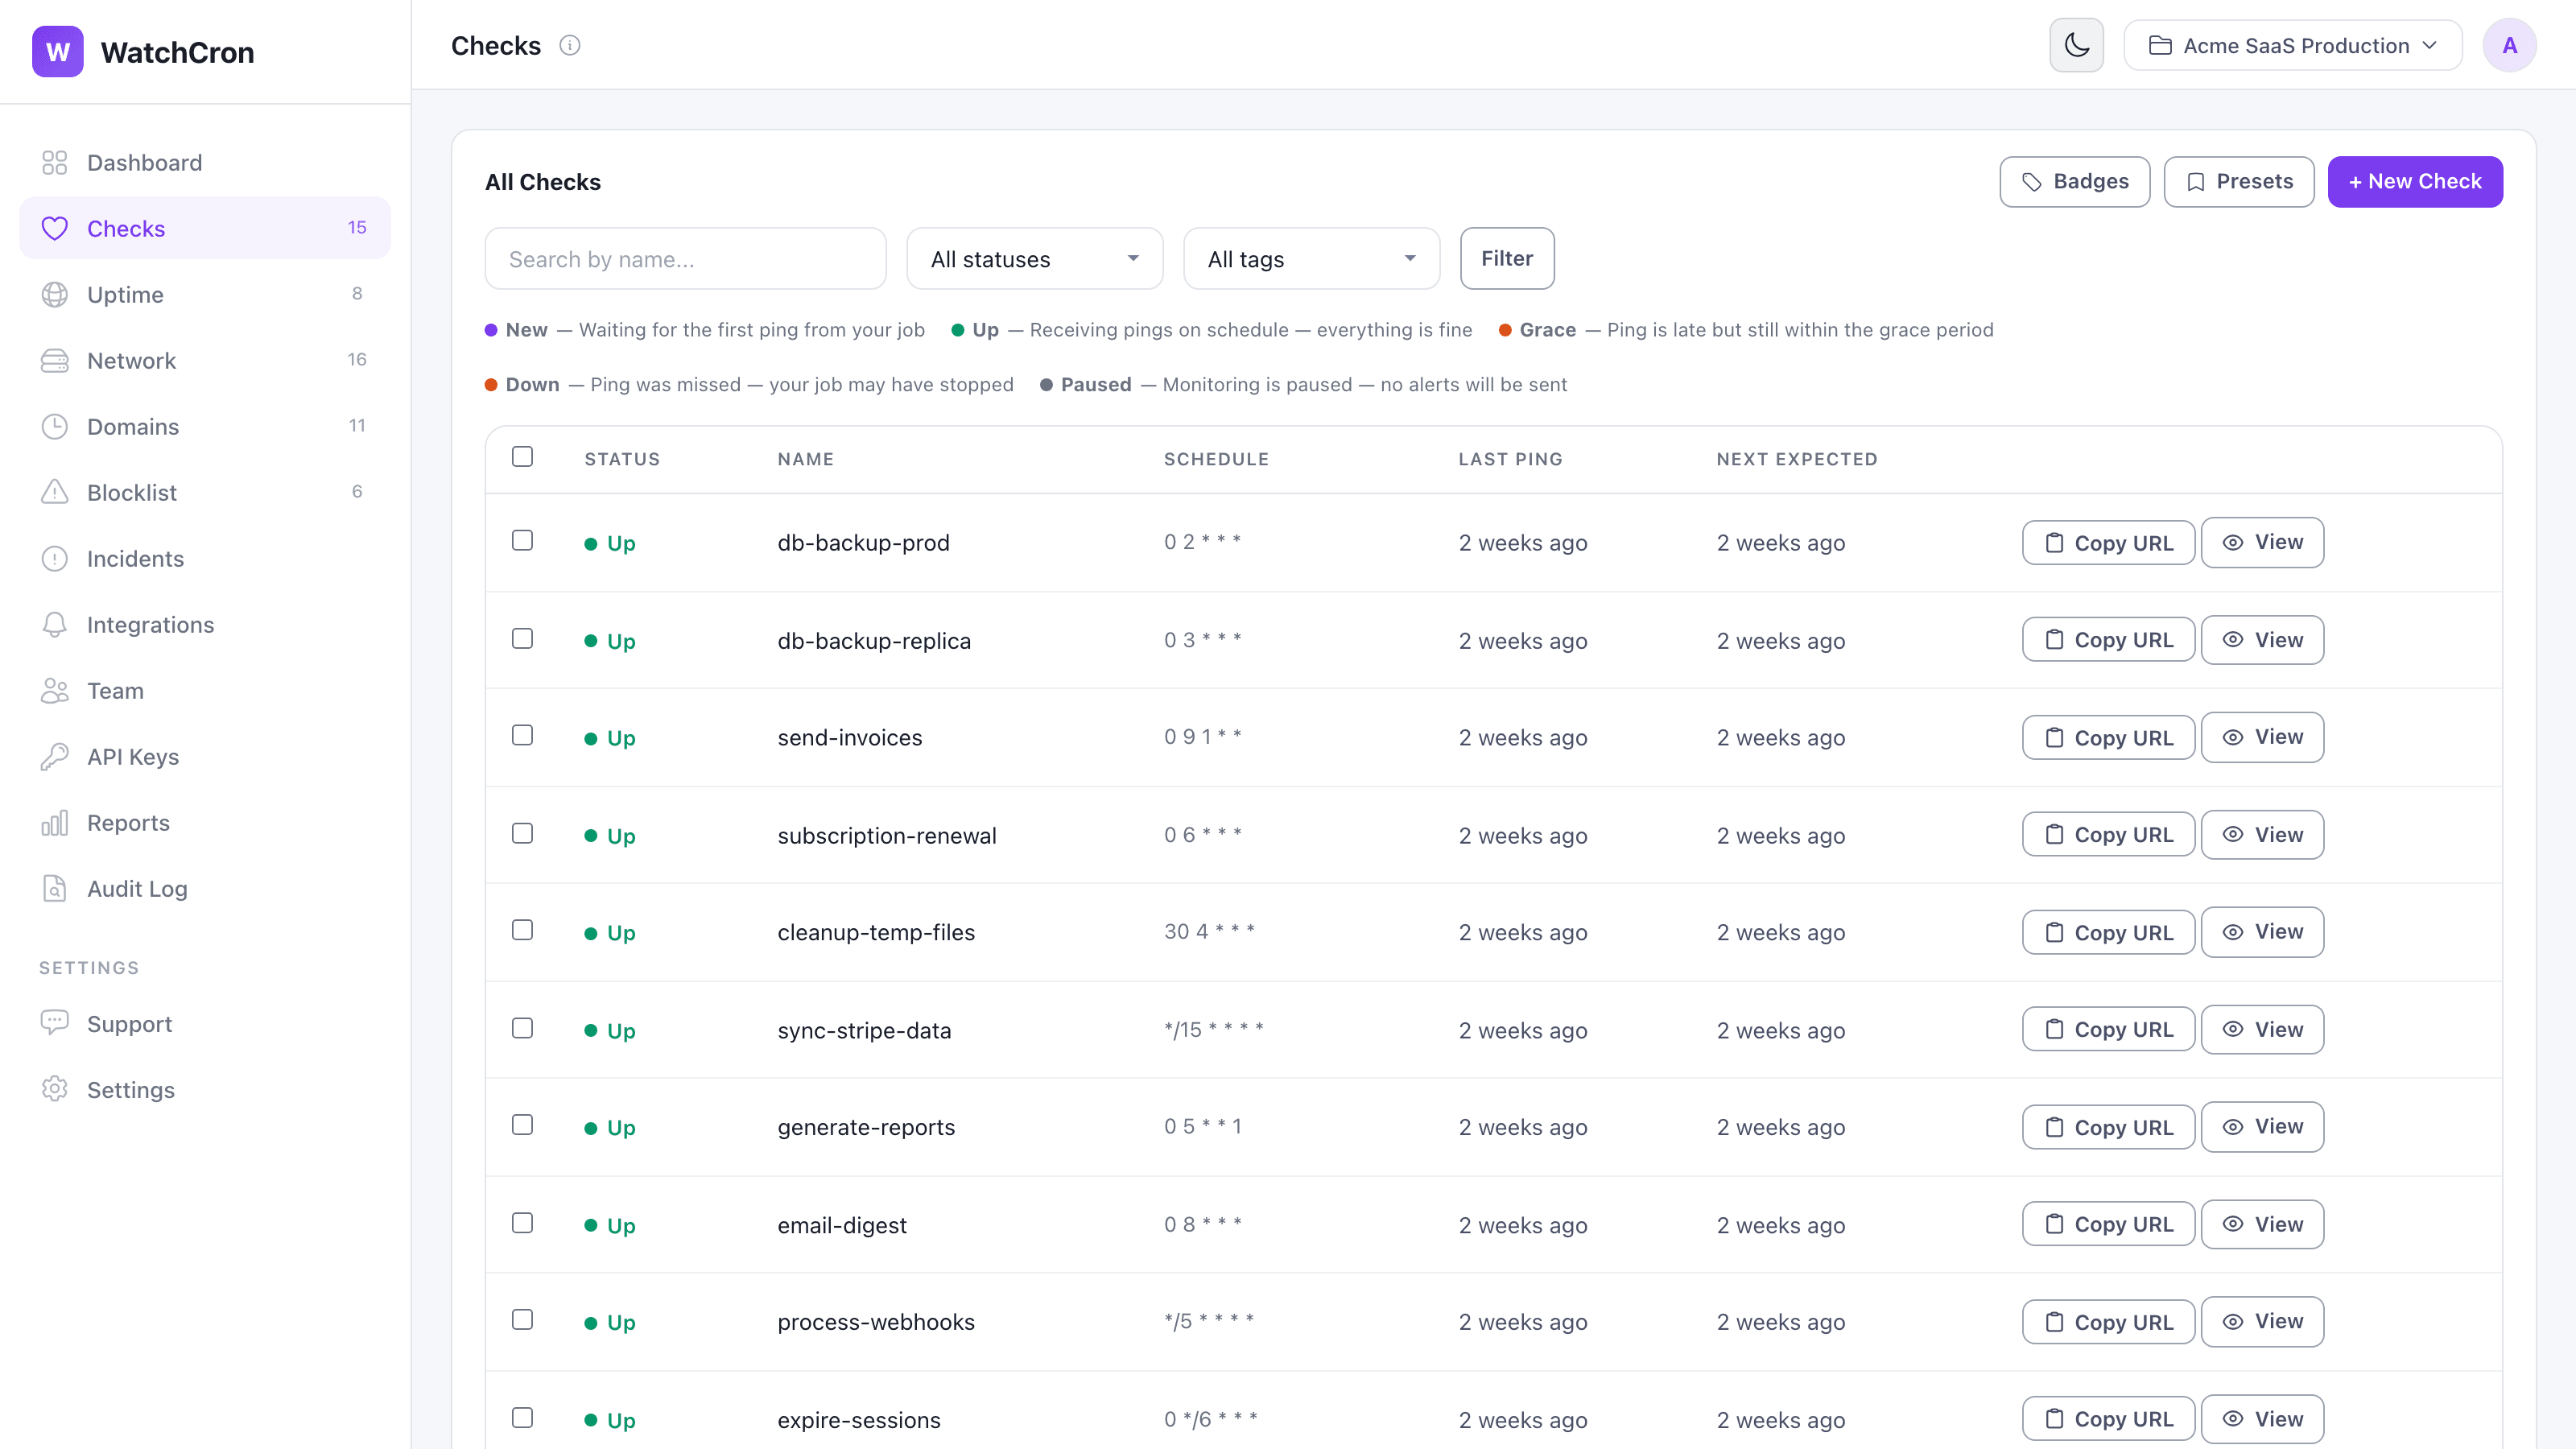Image resolution: width=2576 pixels, height=1449 pixels.
Task: Select the send-invoices row checkbox
Action: [x=522, y=736]
